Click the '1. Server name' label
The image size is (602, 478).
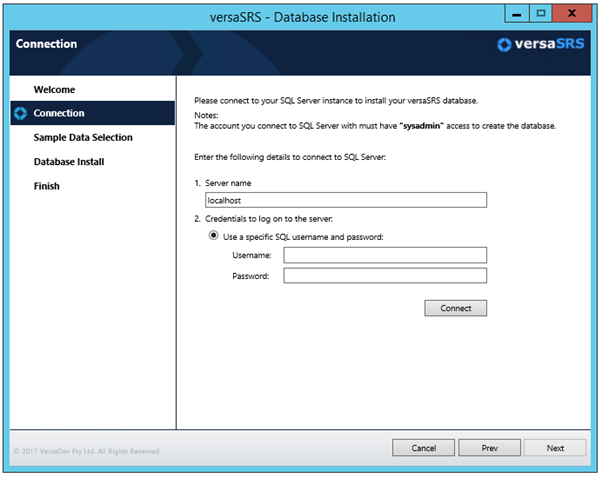coord(223,183)
